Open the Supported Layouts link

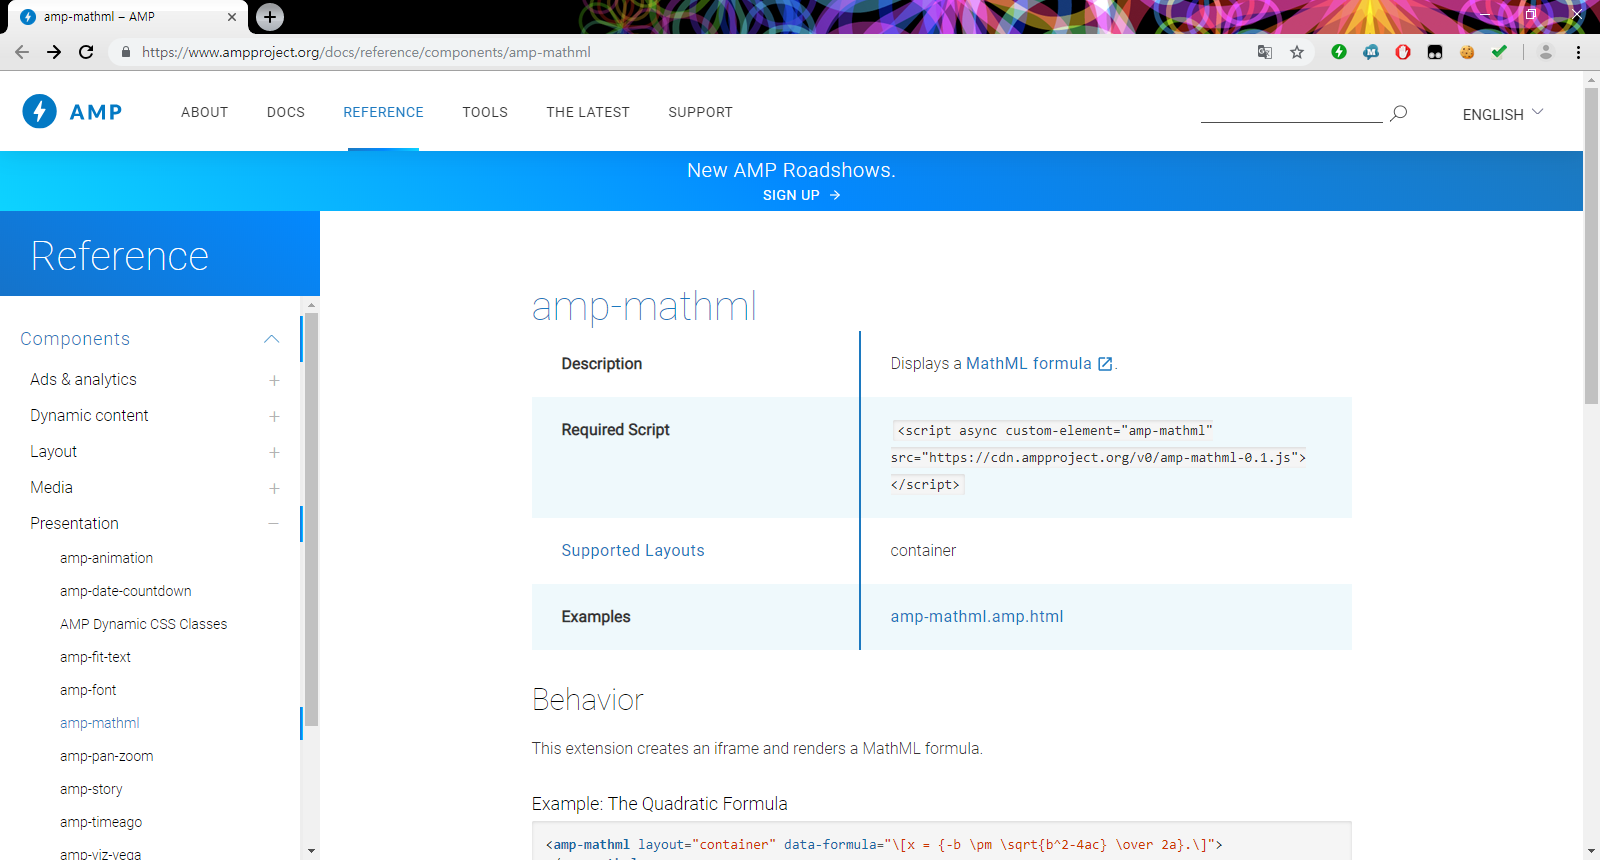click(x=633, y=550)
